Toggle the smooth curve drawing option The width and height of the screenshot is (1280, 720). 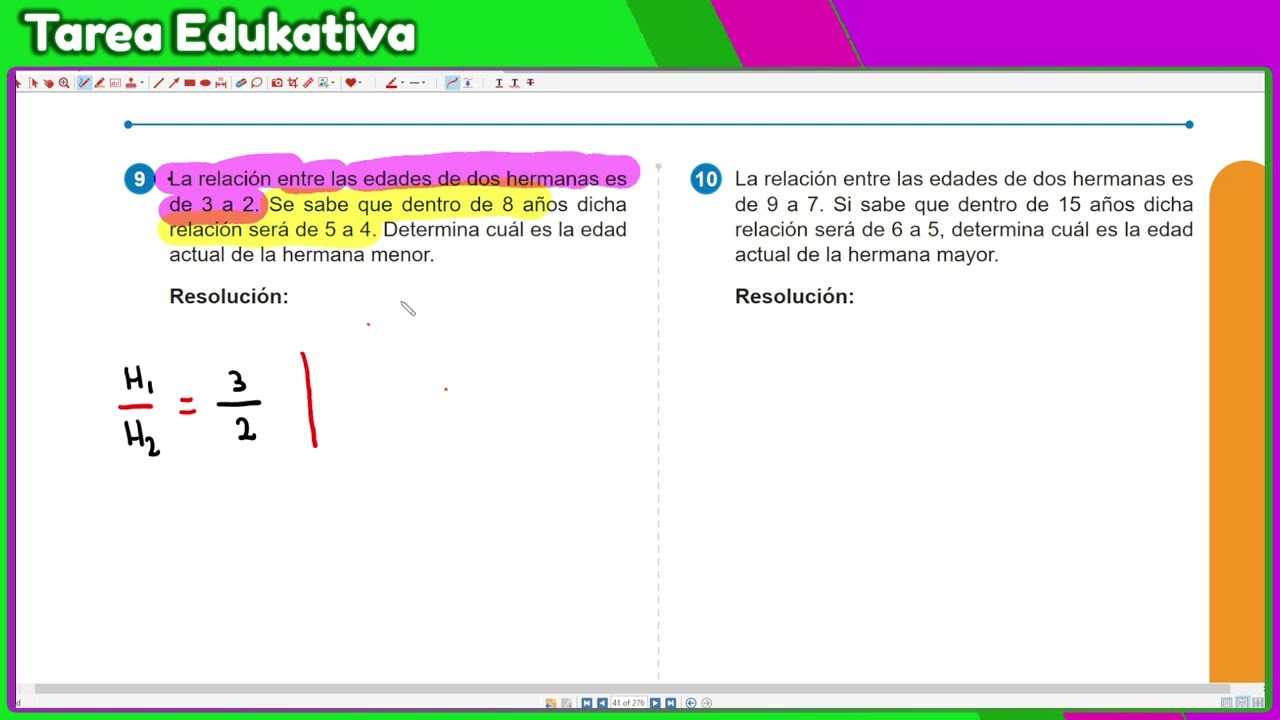(x=452, y=83)
